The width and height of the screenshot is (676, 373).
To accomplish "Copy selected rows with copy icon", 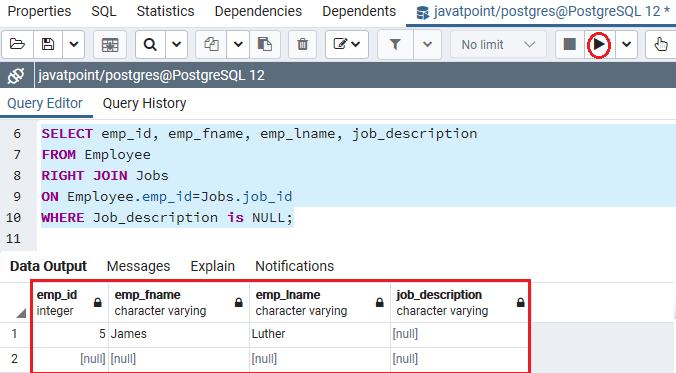I will (211, 44).
